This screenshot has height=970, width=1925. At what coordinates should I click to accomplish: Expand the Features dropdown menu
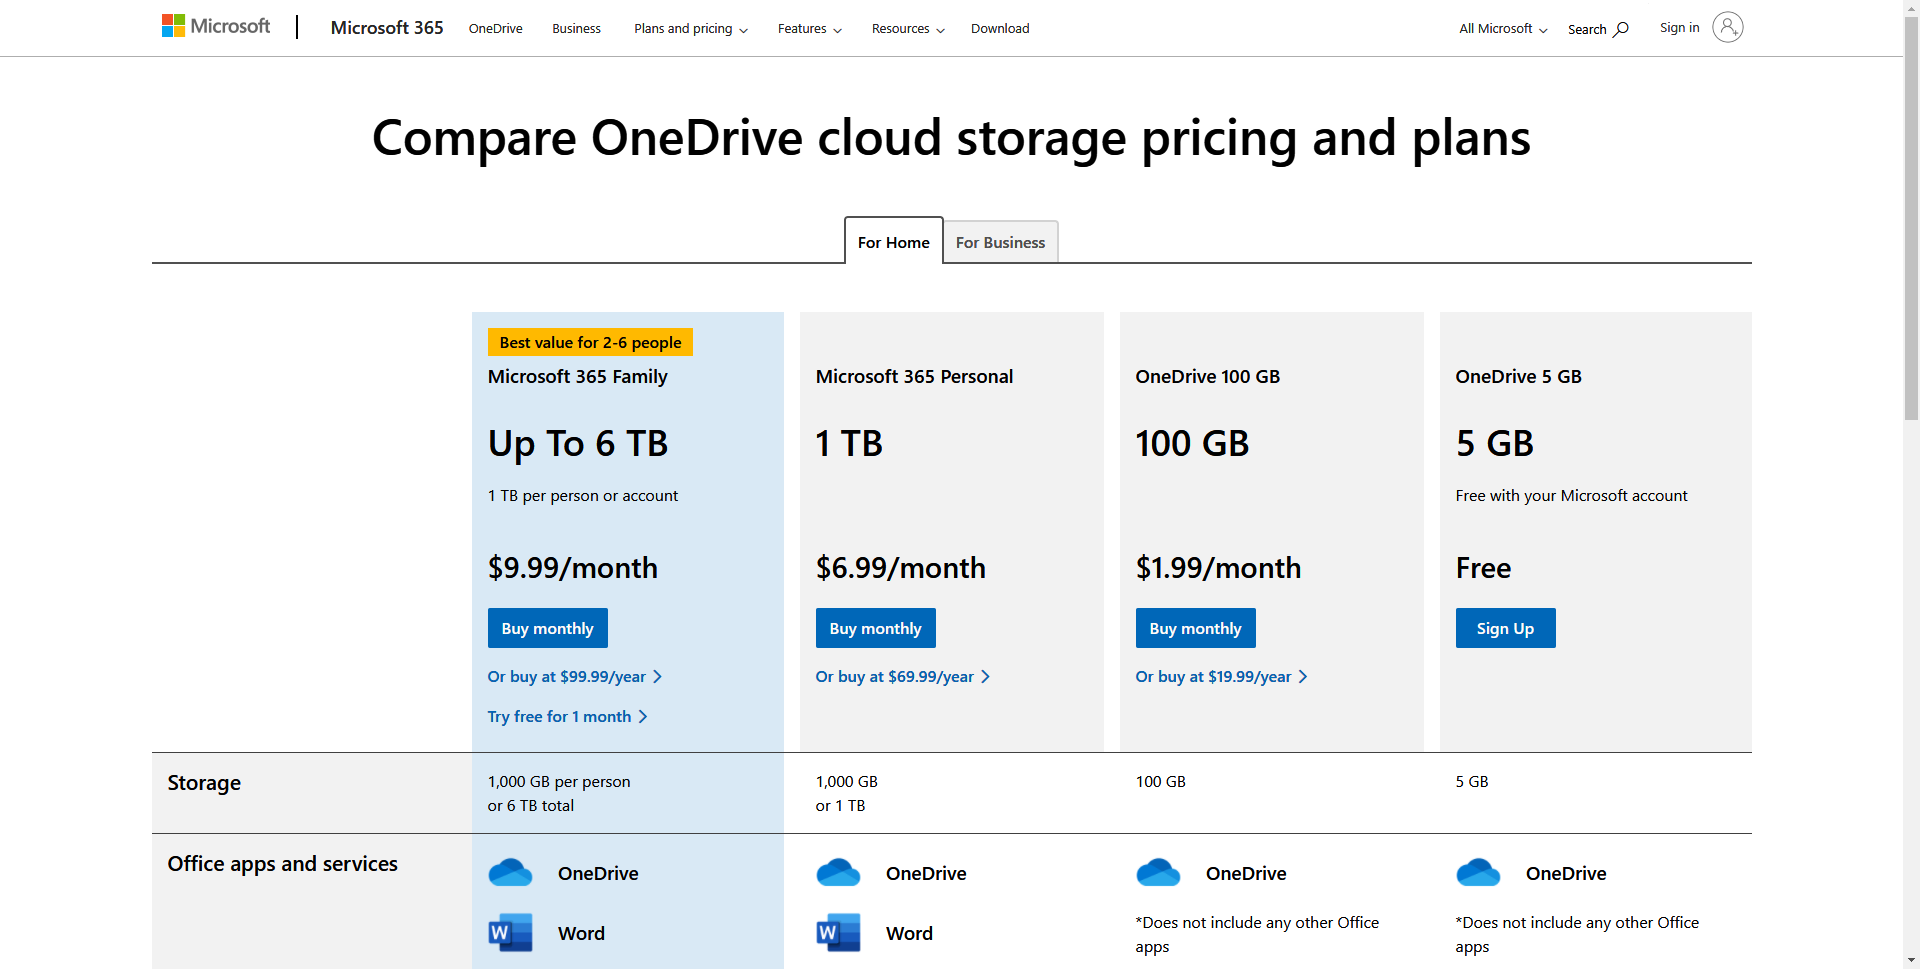809,29
